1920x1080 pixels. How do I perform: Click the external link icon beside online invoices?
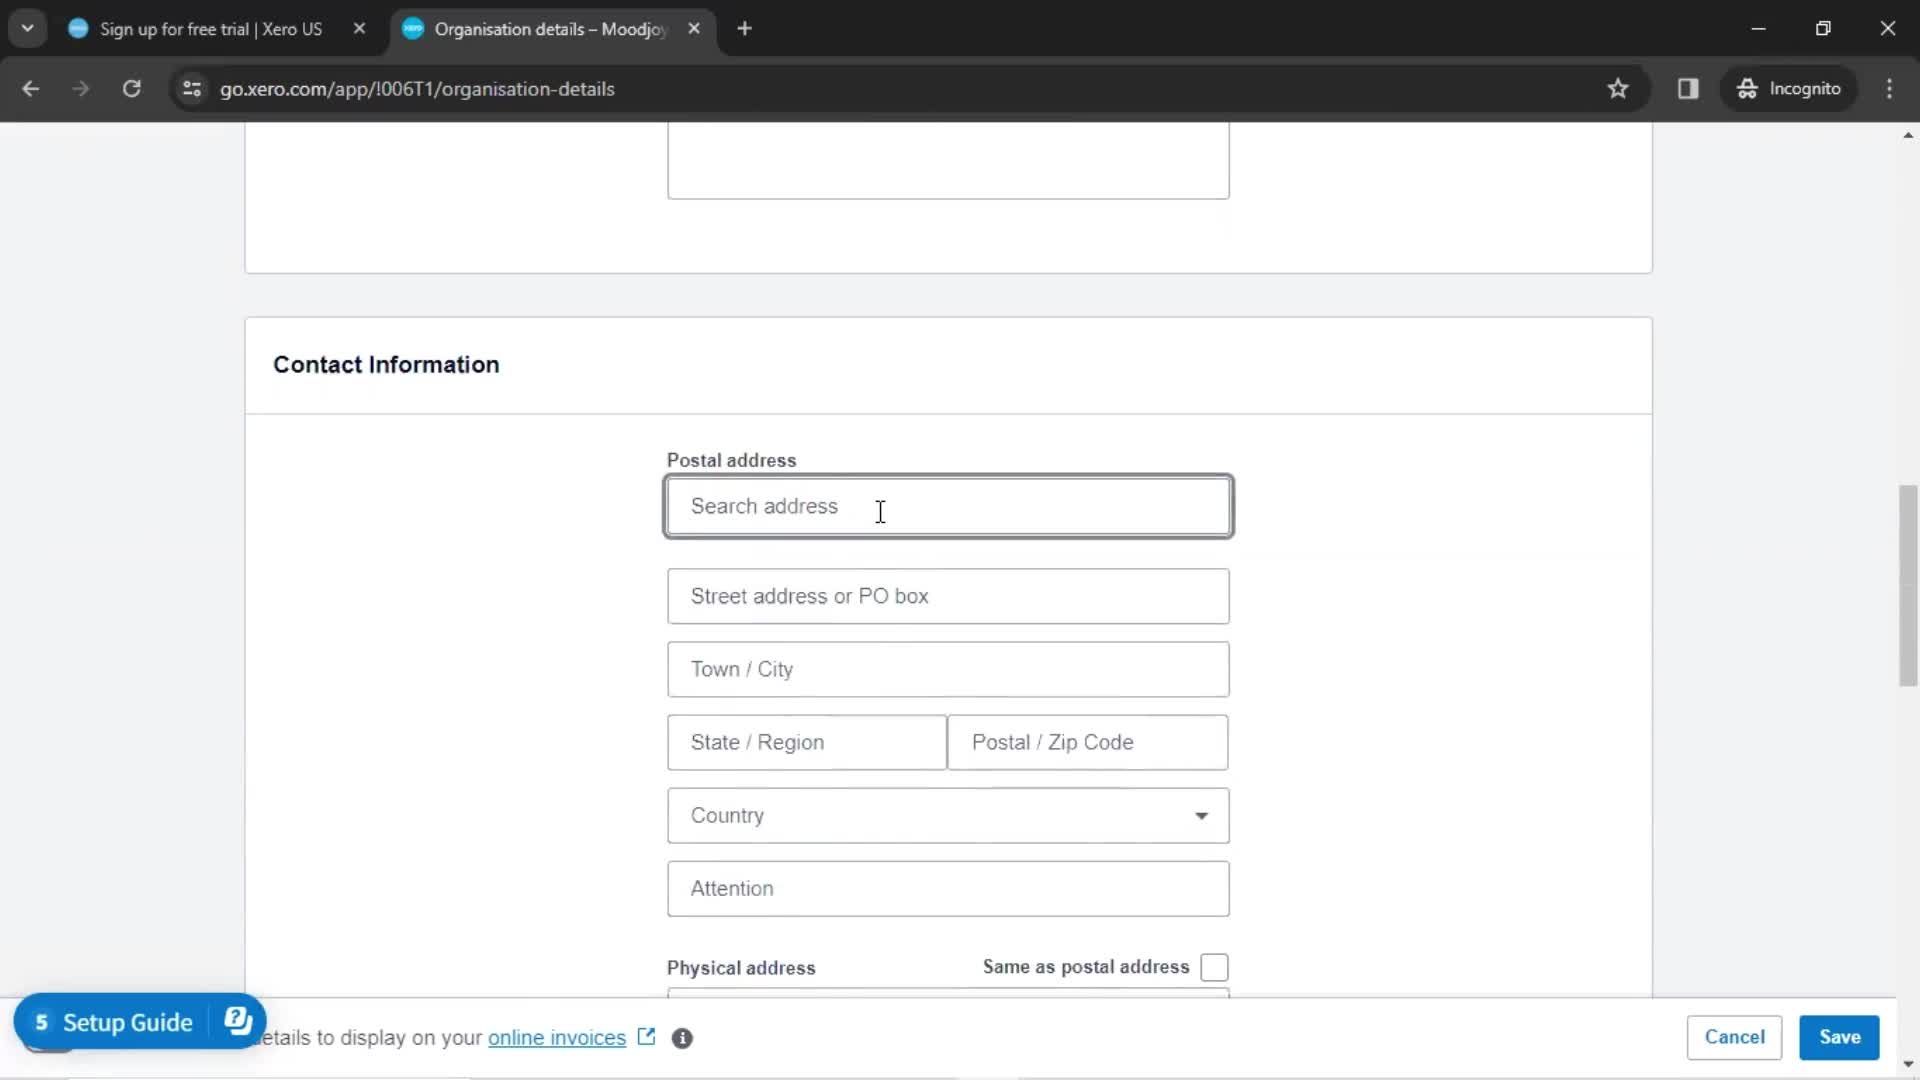[646, 1037]
